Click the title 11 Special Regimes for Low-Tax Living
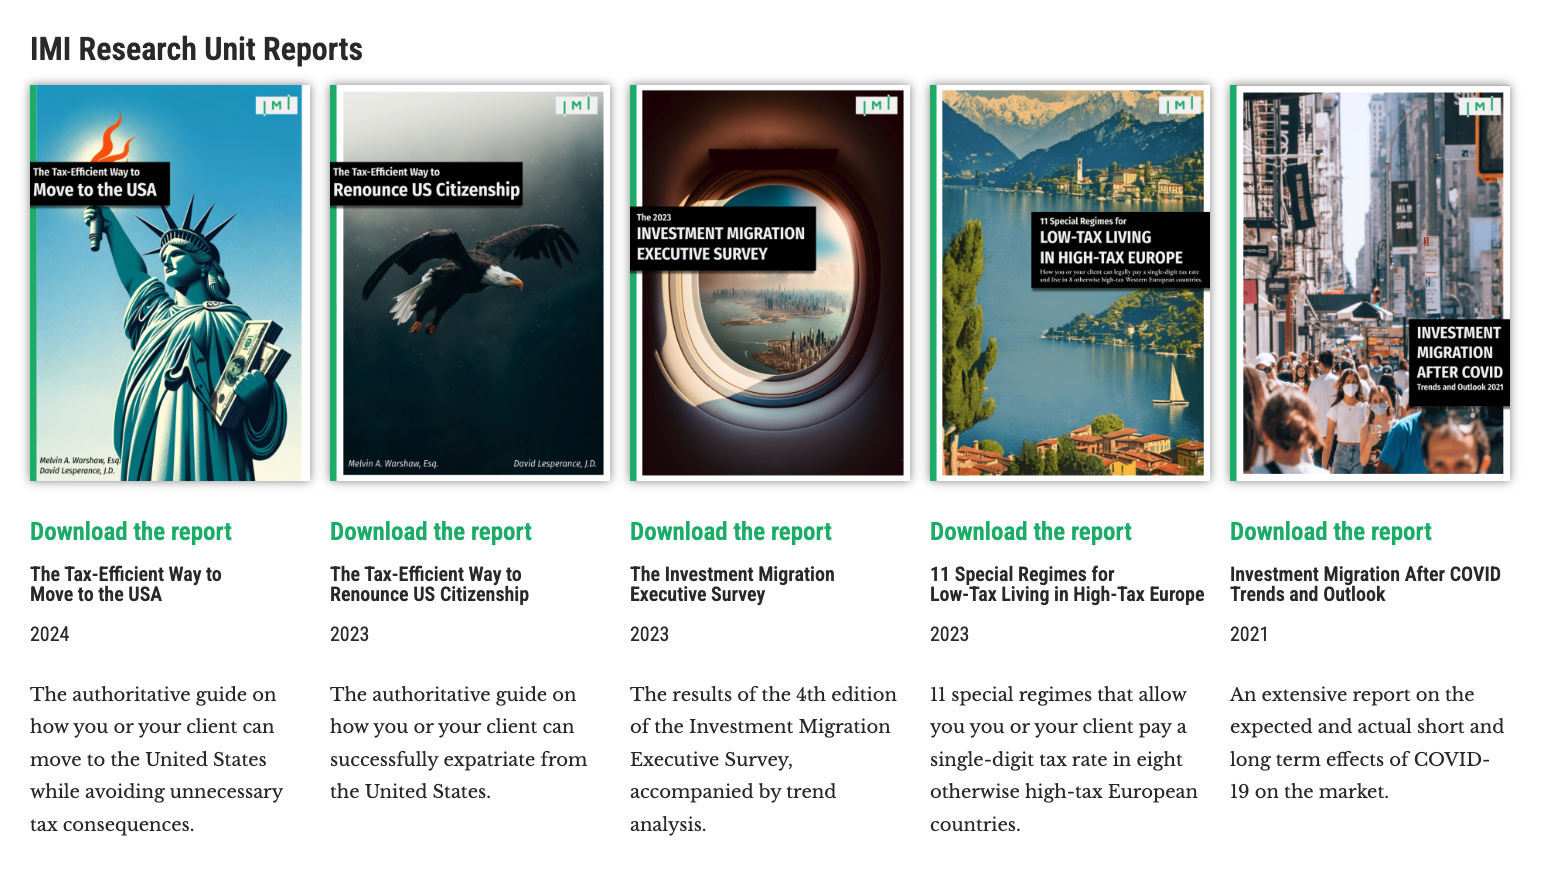The height and width of the screenshot is (874, 1549). pyautogui.click(x=1067, y=584)
